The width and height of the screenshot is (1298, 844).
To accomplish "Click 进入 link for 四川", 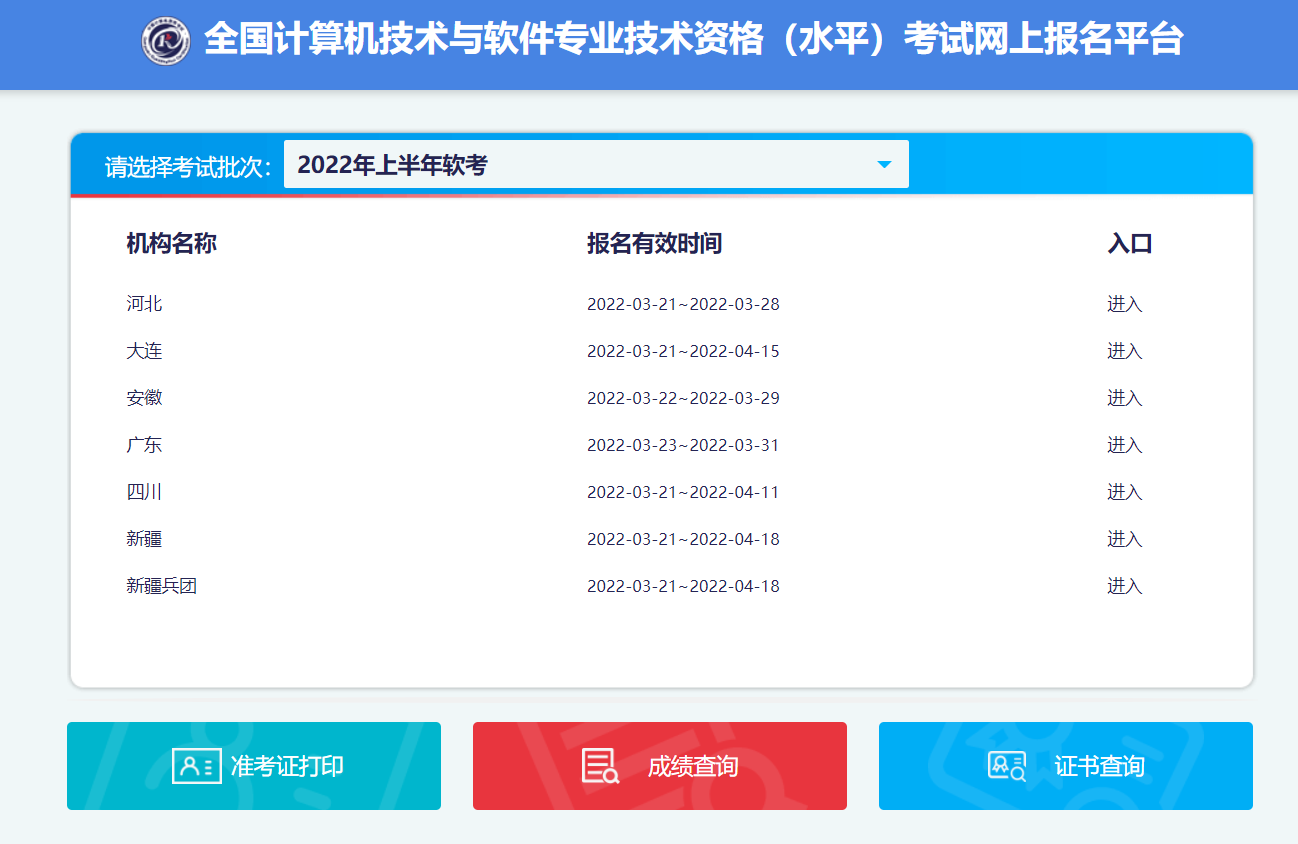I will click(x=1124, y=492).
